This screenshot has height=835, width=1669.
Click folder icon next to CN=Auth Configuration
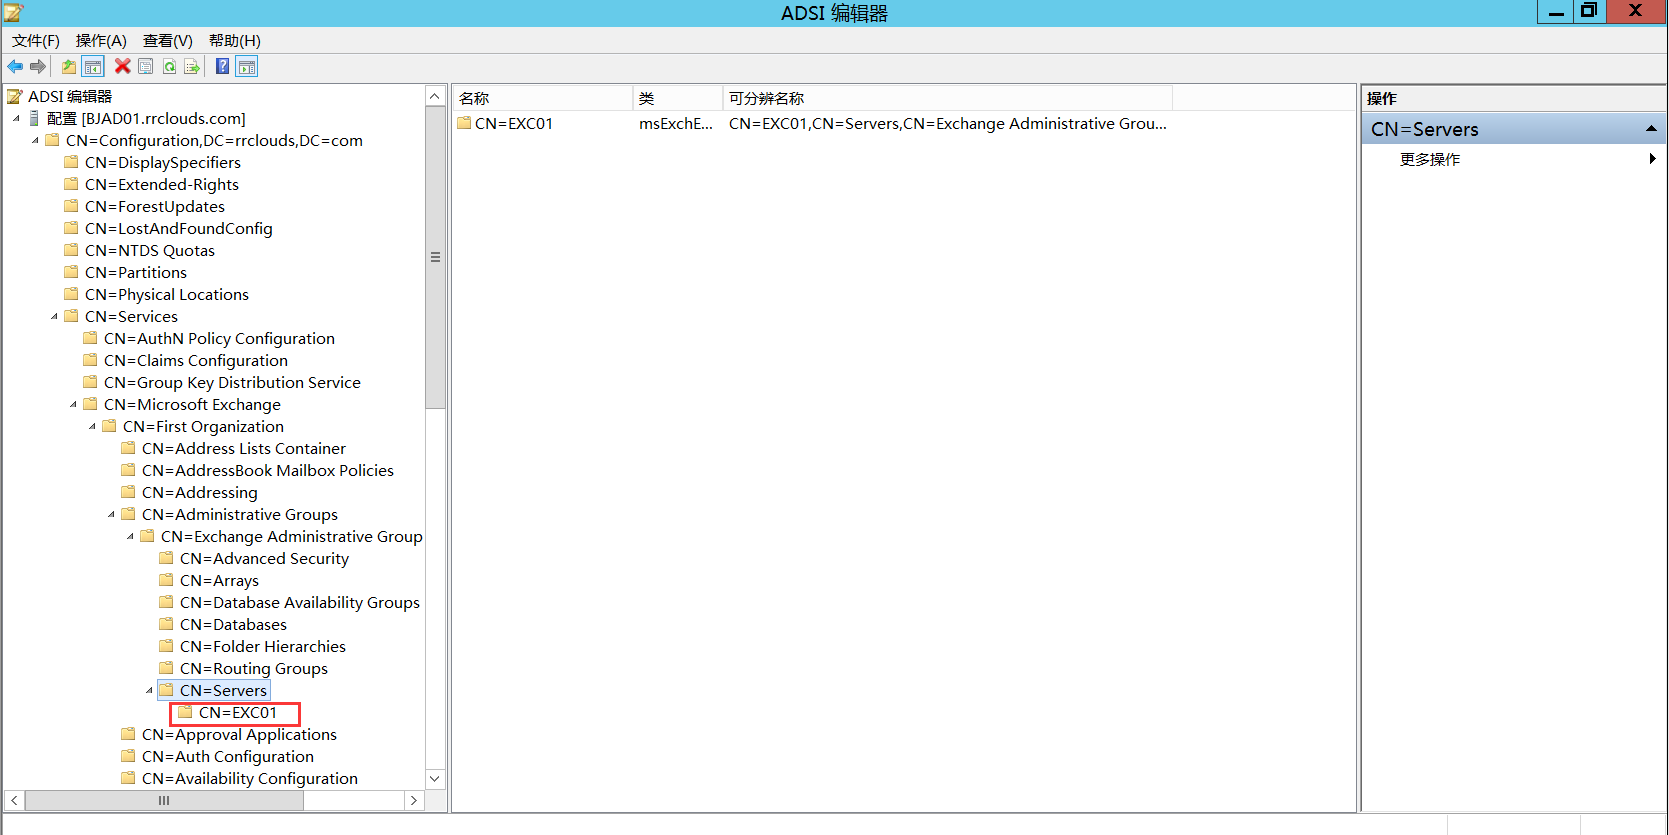point(128,756)
